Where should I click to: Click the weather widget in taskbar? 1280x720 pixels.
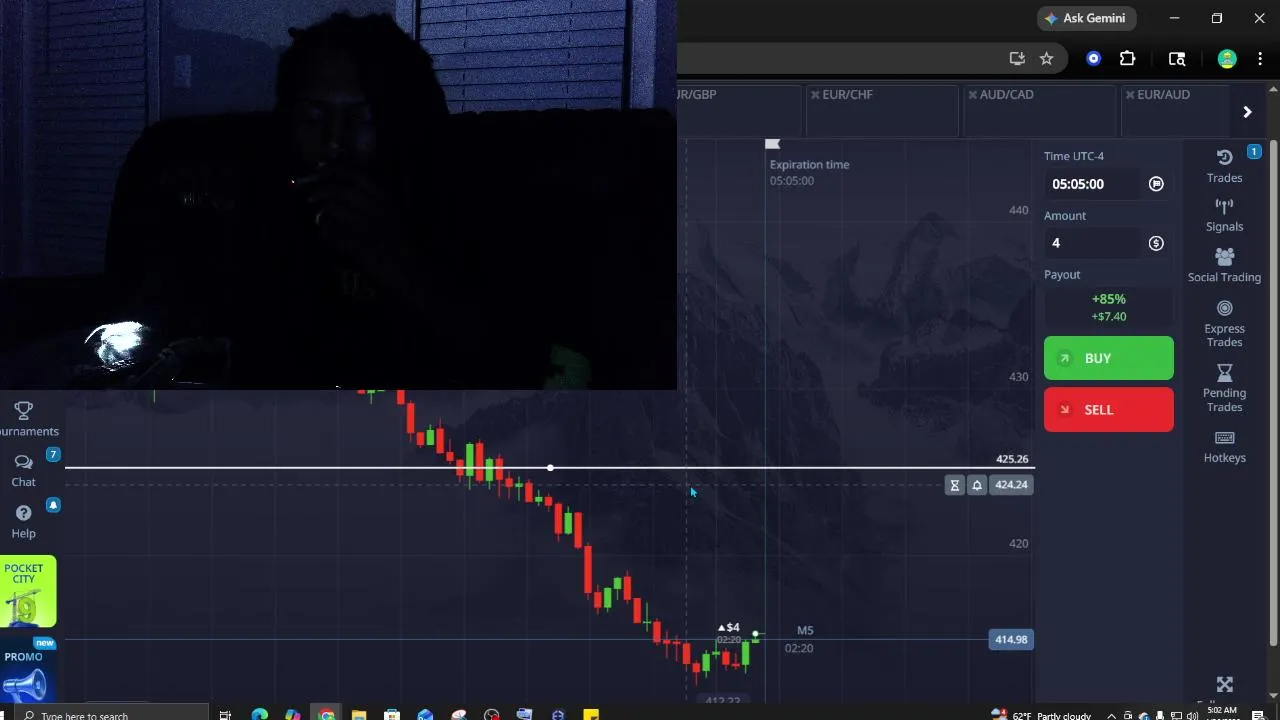click(1041, 715)
